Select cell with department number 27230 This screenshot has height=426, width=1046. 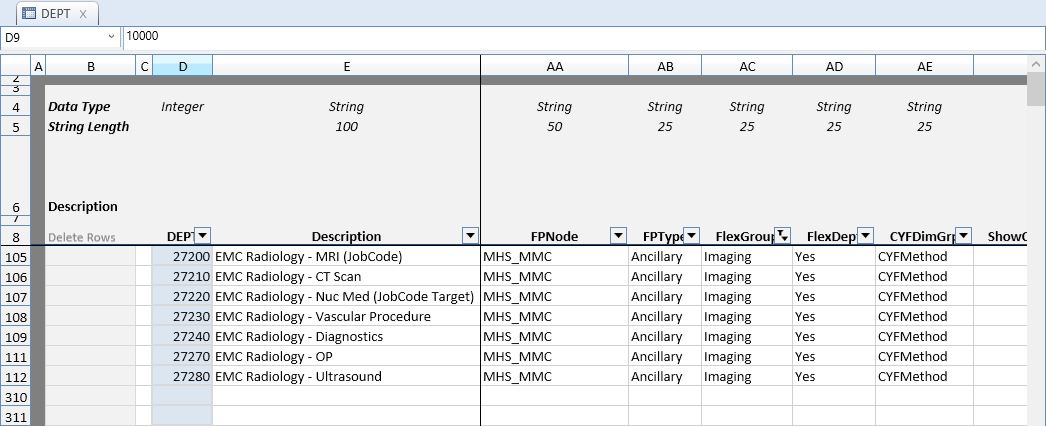pyautogui.click(x=182, y=317)
